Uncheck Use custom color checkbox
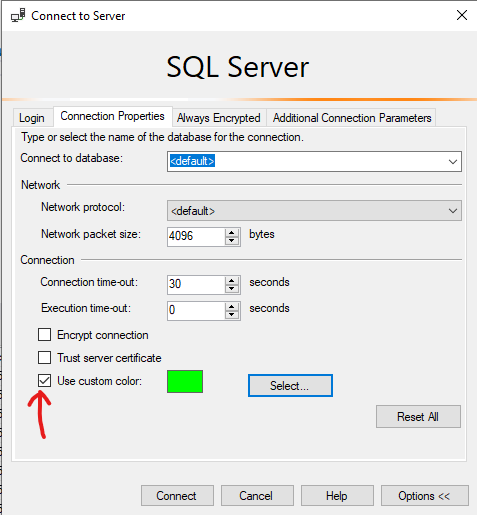 click(44, 380)
